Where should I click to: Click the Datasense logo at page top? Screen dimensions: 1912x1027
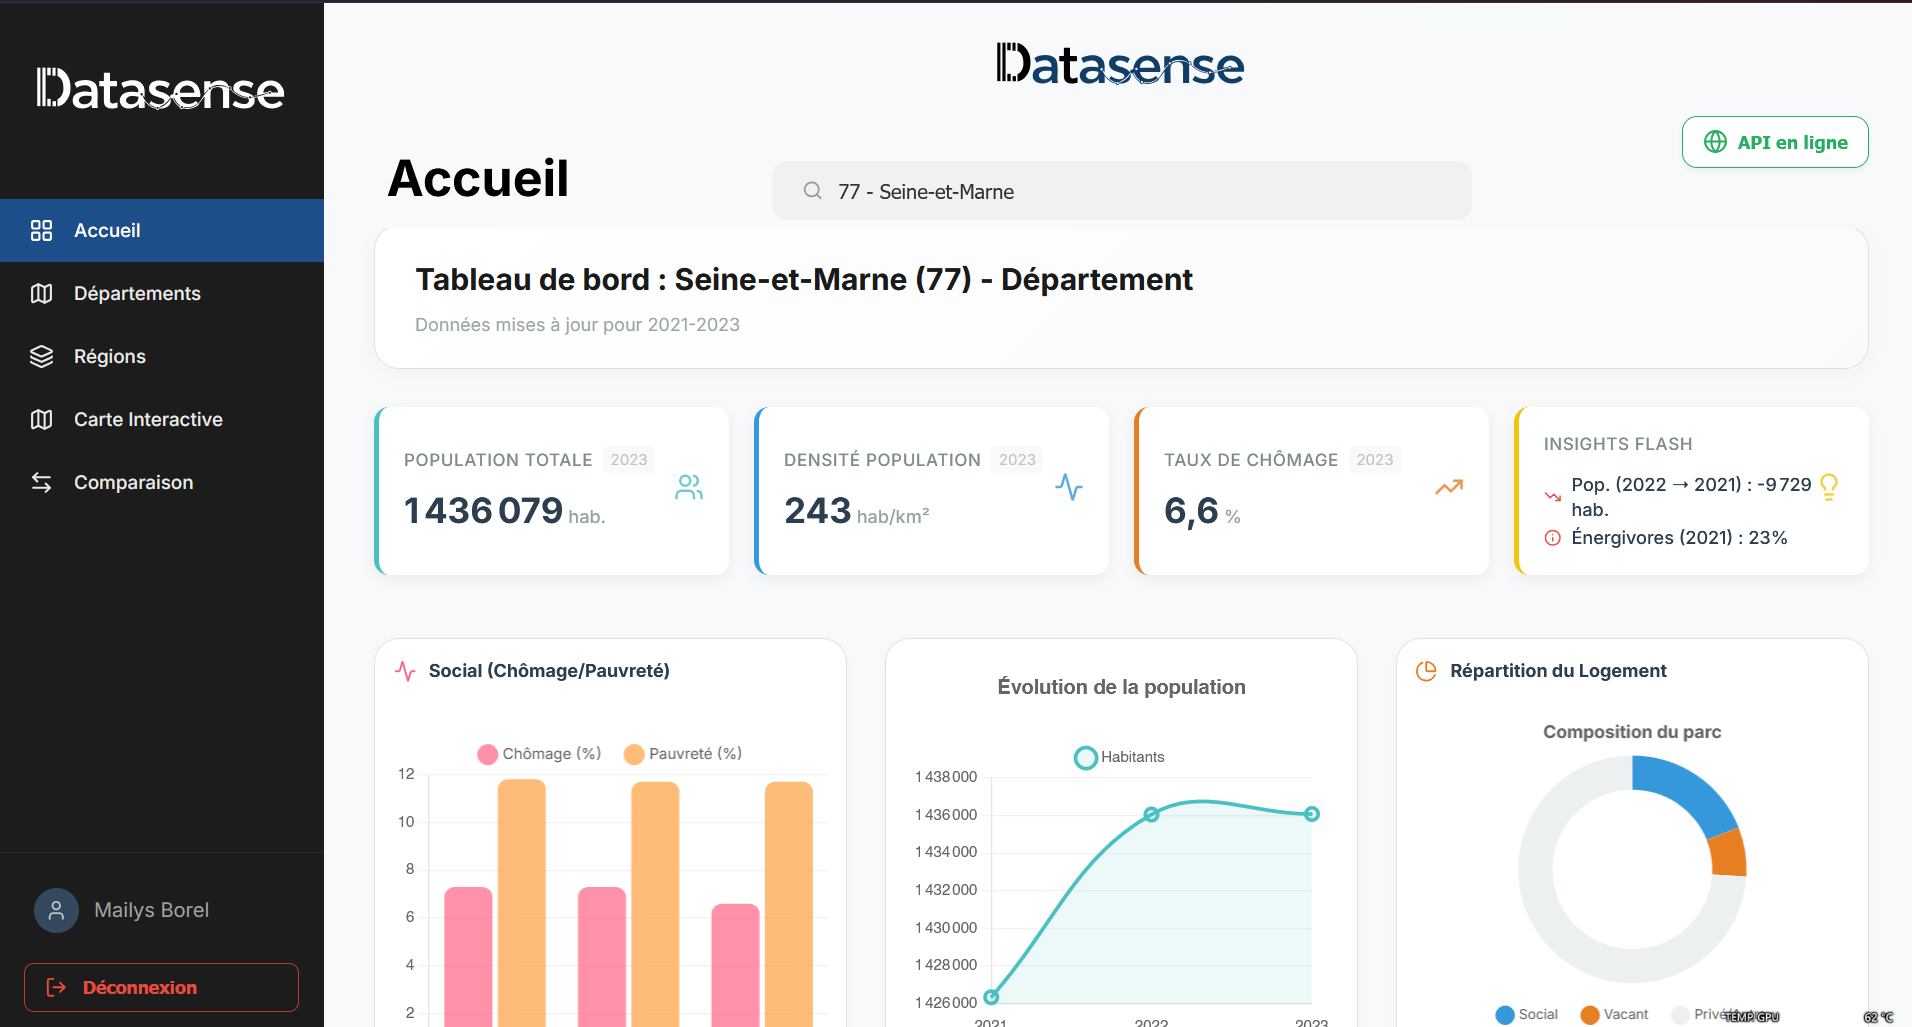pos(1120,64)
